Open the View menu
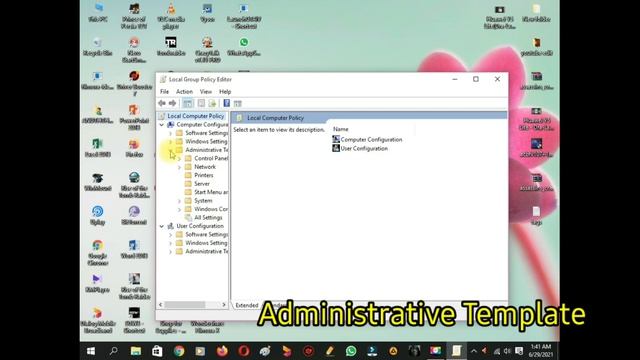 206,91
